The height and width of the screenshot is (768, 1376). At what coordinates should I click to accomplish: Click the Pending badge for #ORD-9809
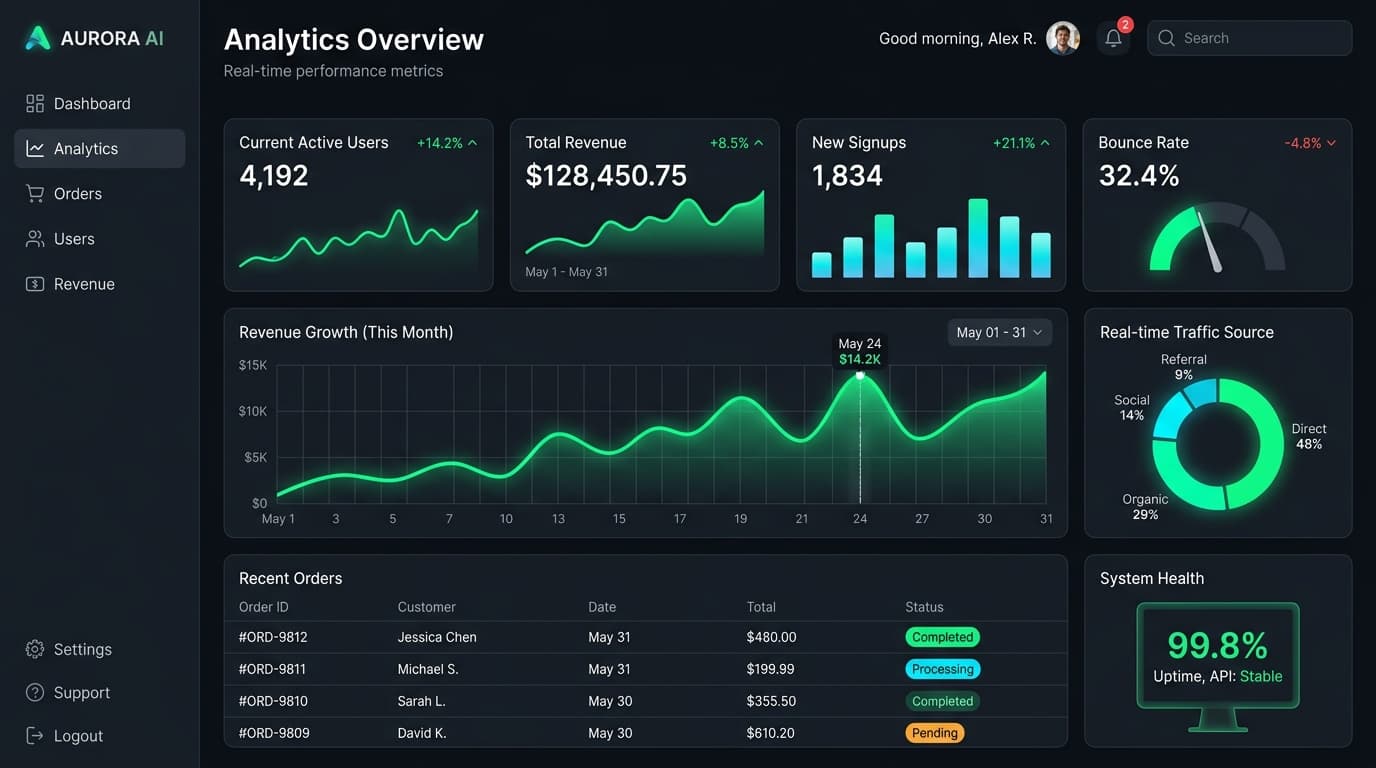pos(935,733)
